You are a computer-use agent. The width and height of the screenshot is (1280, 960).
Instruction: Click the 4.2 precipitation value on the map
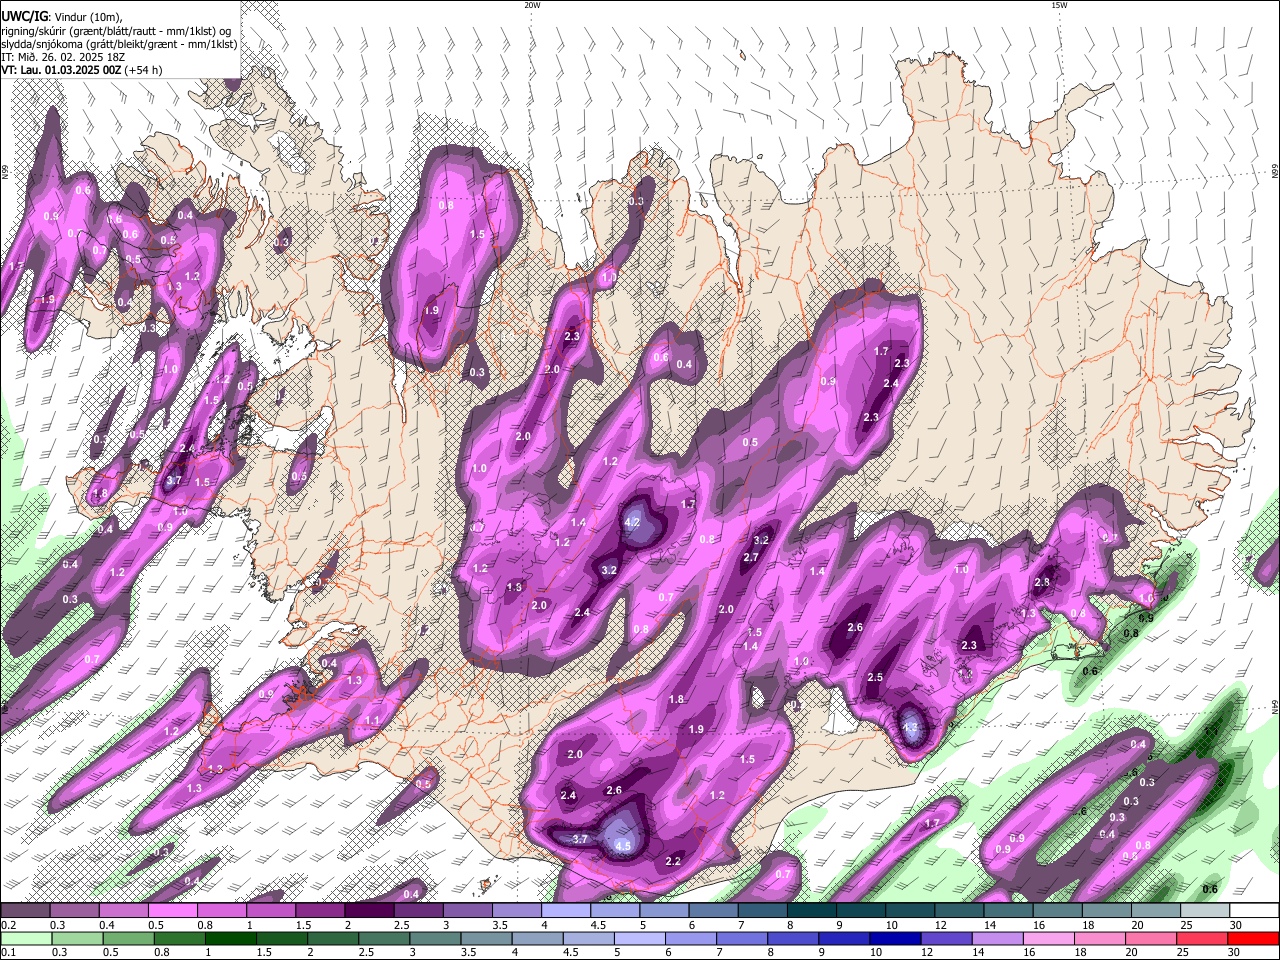pos(632,522)
